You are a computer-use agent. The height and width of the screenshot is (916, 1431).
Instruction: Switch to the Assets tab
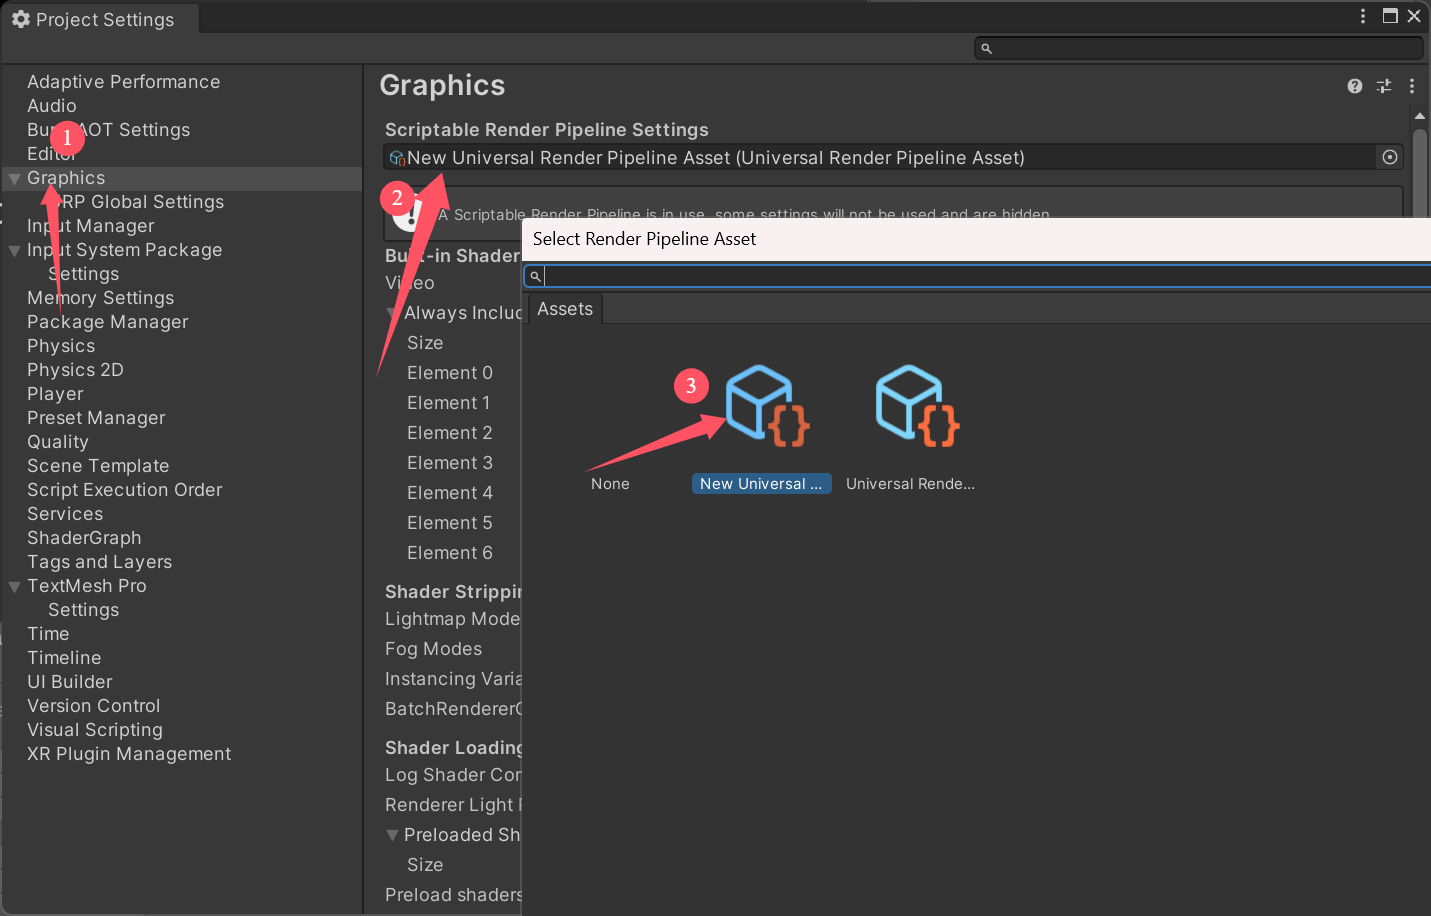point(564,309)
